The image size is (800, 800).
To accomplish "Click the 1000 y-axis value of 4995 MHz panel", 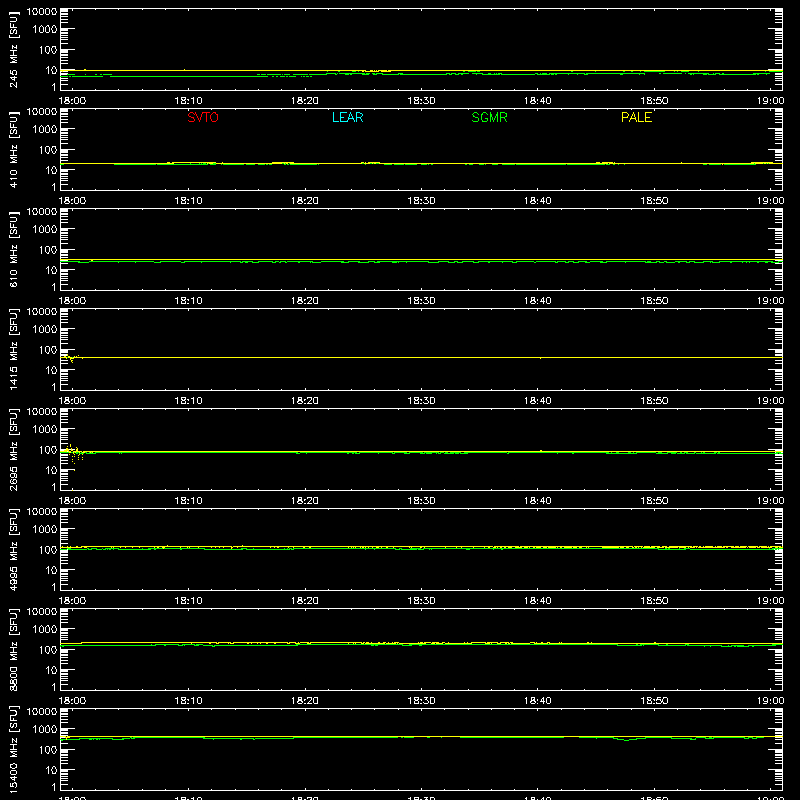I will 45,530.
